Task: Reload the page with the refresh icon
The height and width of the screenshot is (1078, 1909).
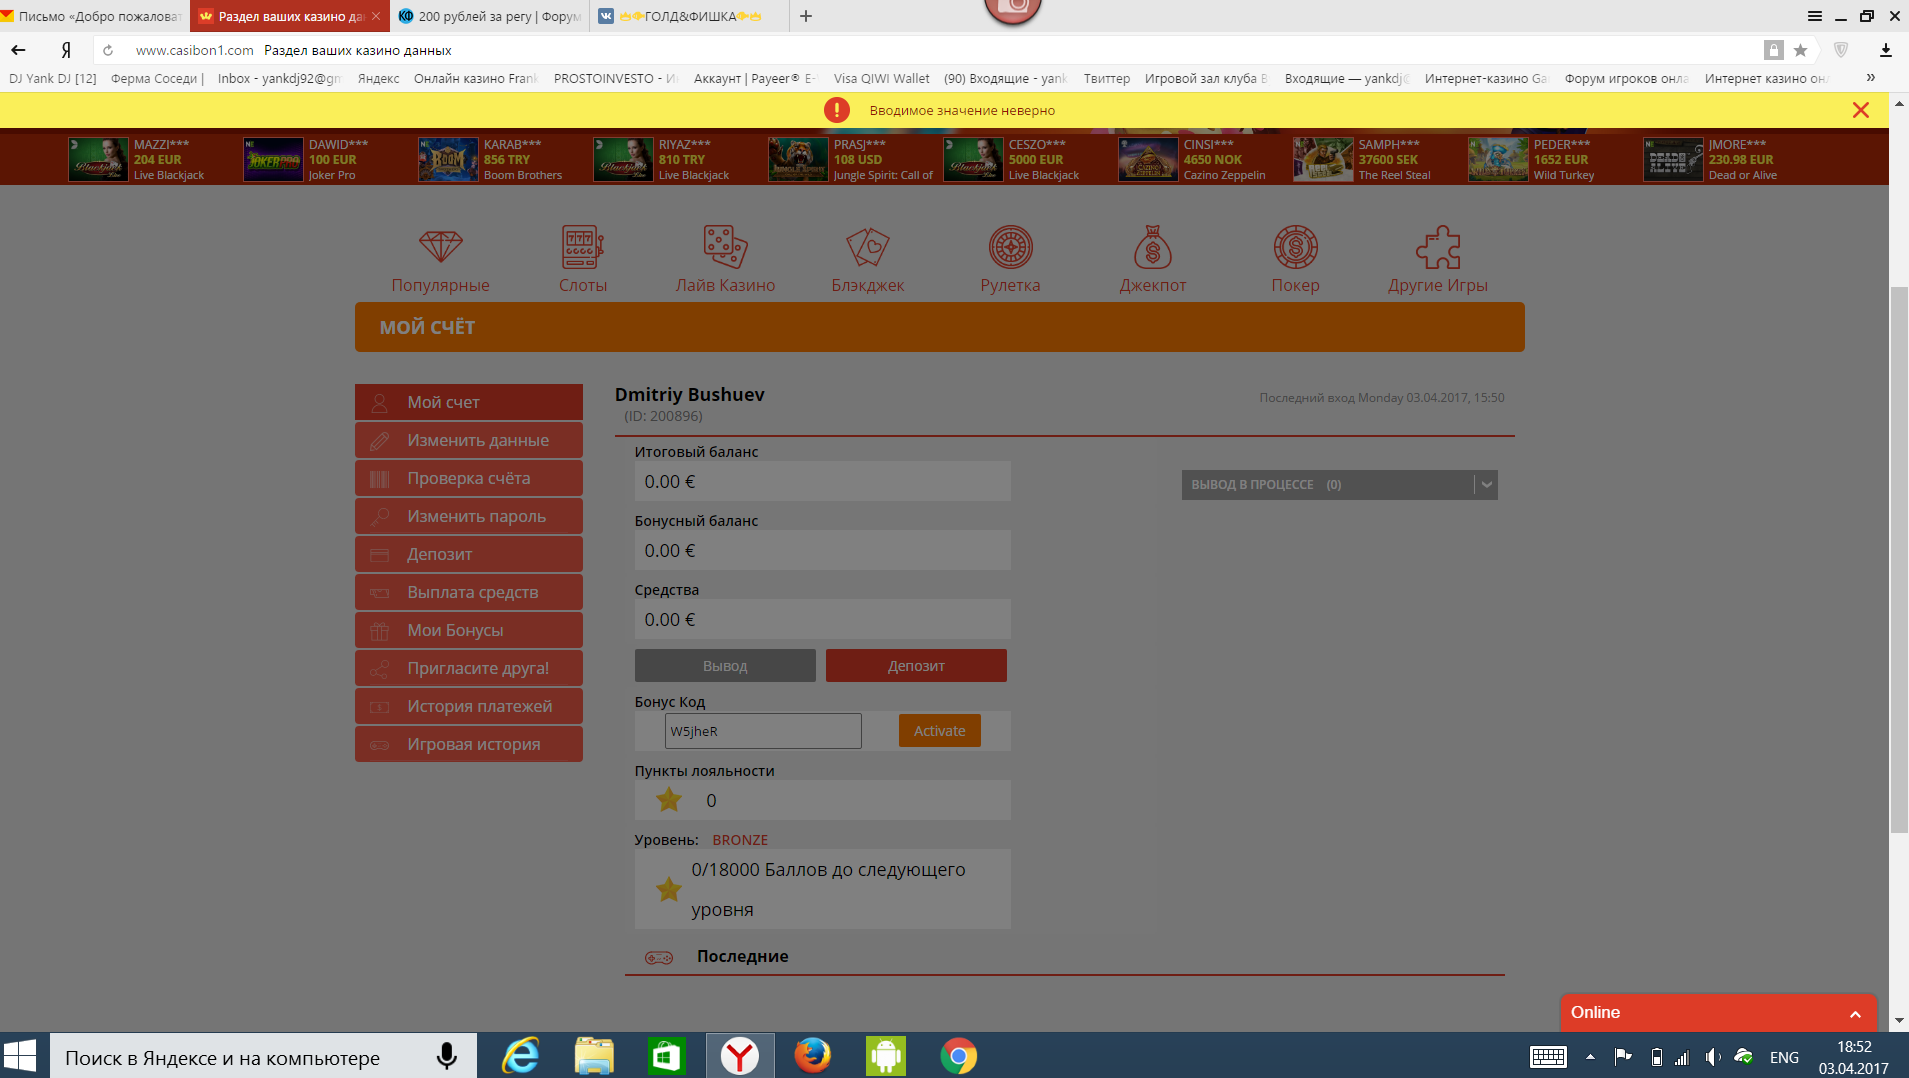Action: click(108, 50)
